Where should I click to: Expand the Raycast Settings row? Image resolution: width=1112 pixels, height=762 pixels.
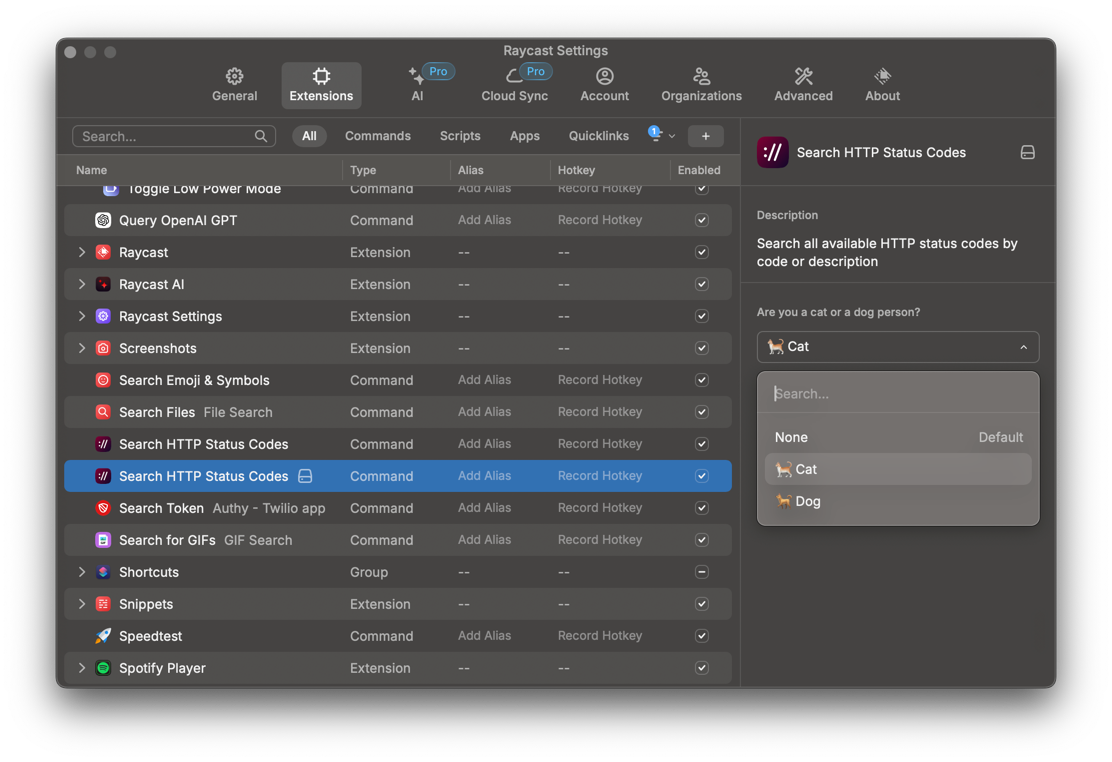click(82, 316)
